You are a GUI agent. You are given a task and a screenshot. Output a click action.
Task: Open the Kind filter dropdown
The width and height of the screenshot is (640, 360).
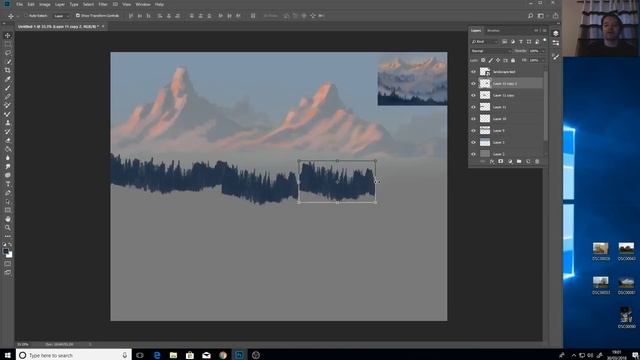tap(484, 42)
